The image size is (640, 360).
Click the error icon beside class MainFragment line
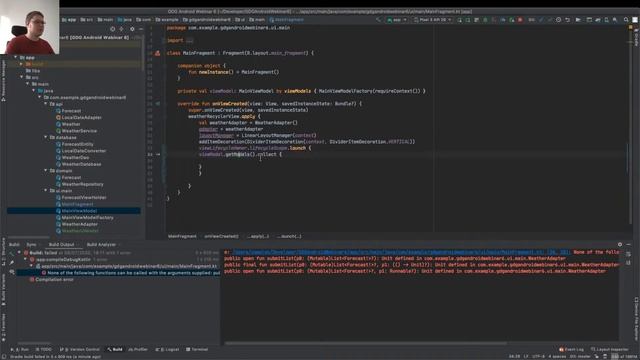tap(158, 53)
